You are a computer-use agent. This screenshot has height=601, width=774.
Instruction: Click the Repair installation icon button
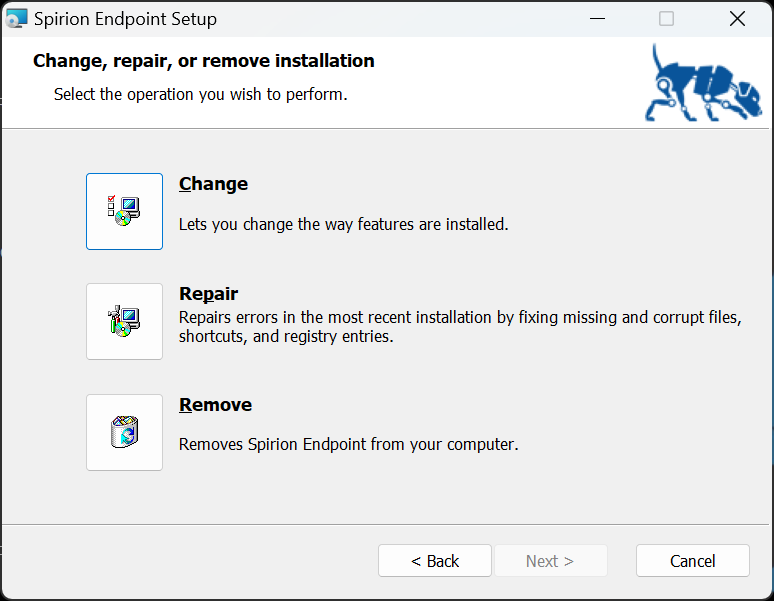(124, 321)
